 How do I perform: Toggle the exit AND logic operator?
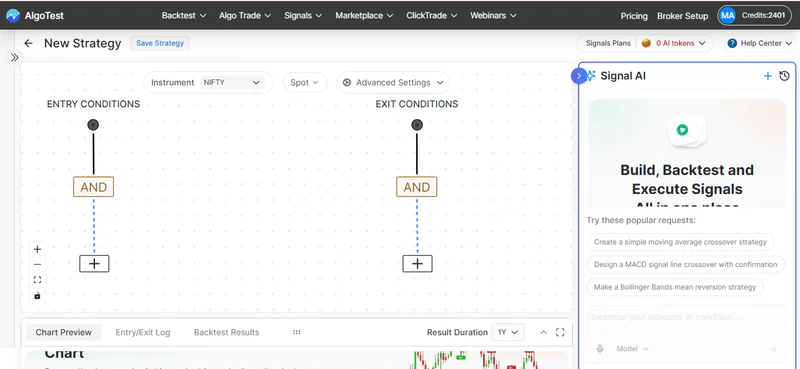[x=417, y=187]
